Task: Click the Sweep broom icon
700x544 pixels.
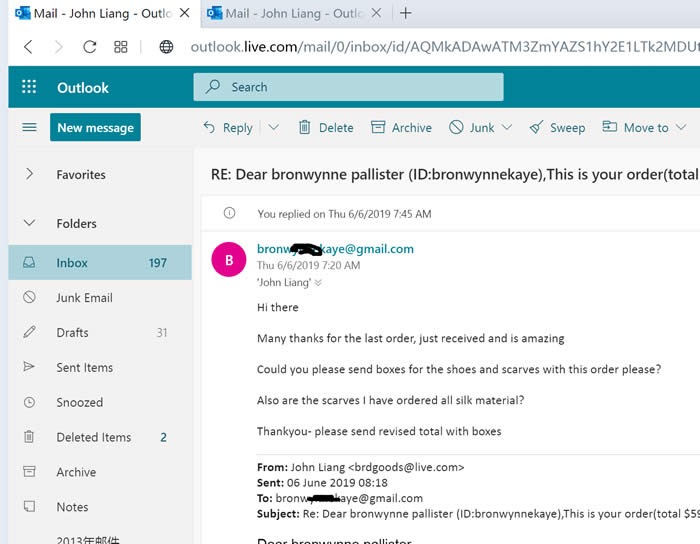Action: click(536, 127)
